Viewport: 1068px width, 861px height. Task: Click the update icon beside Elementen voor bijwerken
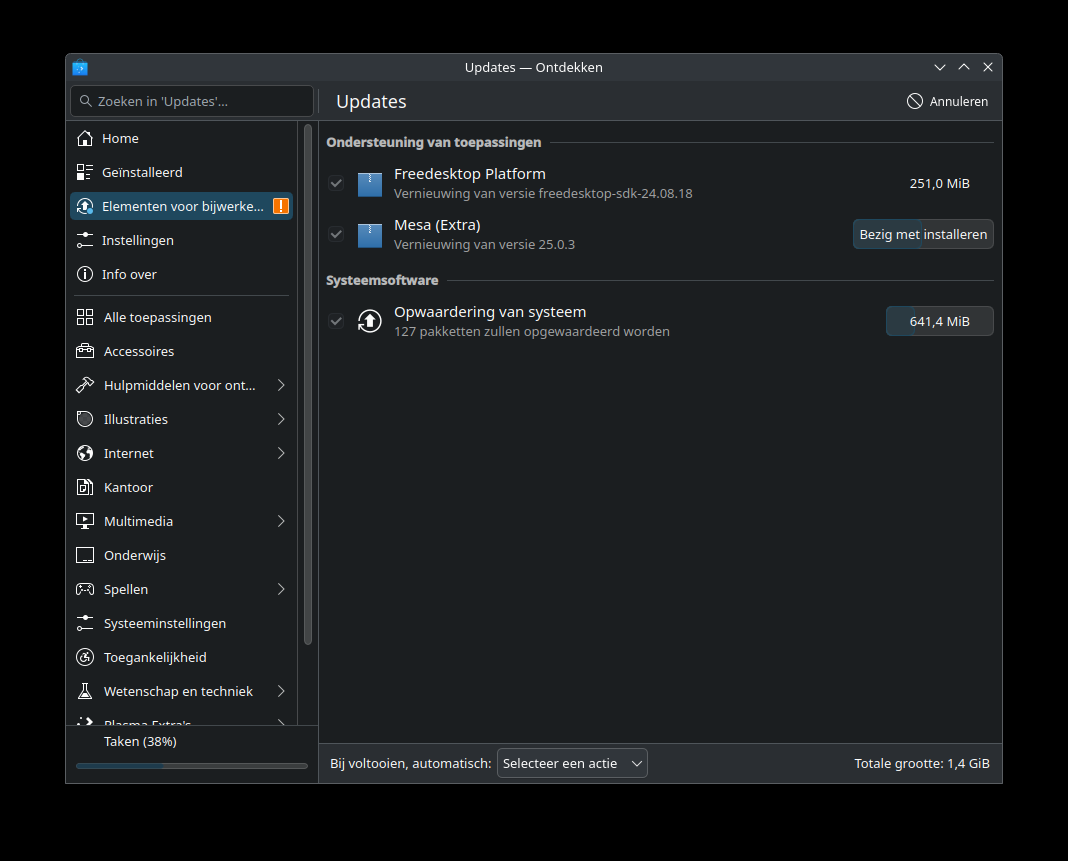click(84, 206)
